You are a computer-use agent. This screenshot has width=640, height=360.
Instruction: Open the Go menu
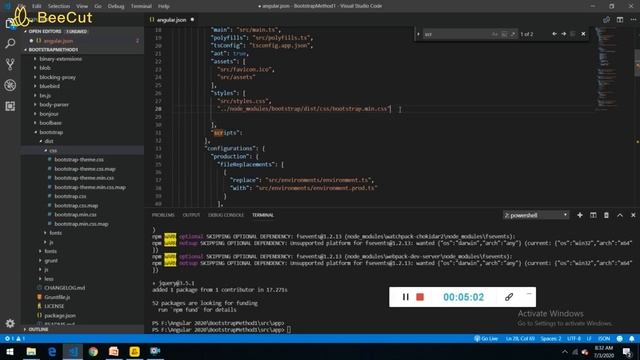pyautogui.click(x=98, y=6)
